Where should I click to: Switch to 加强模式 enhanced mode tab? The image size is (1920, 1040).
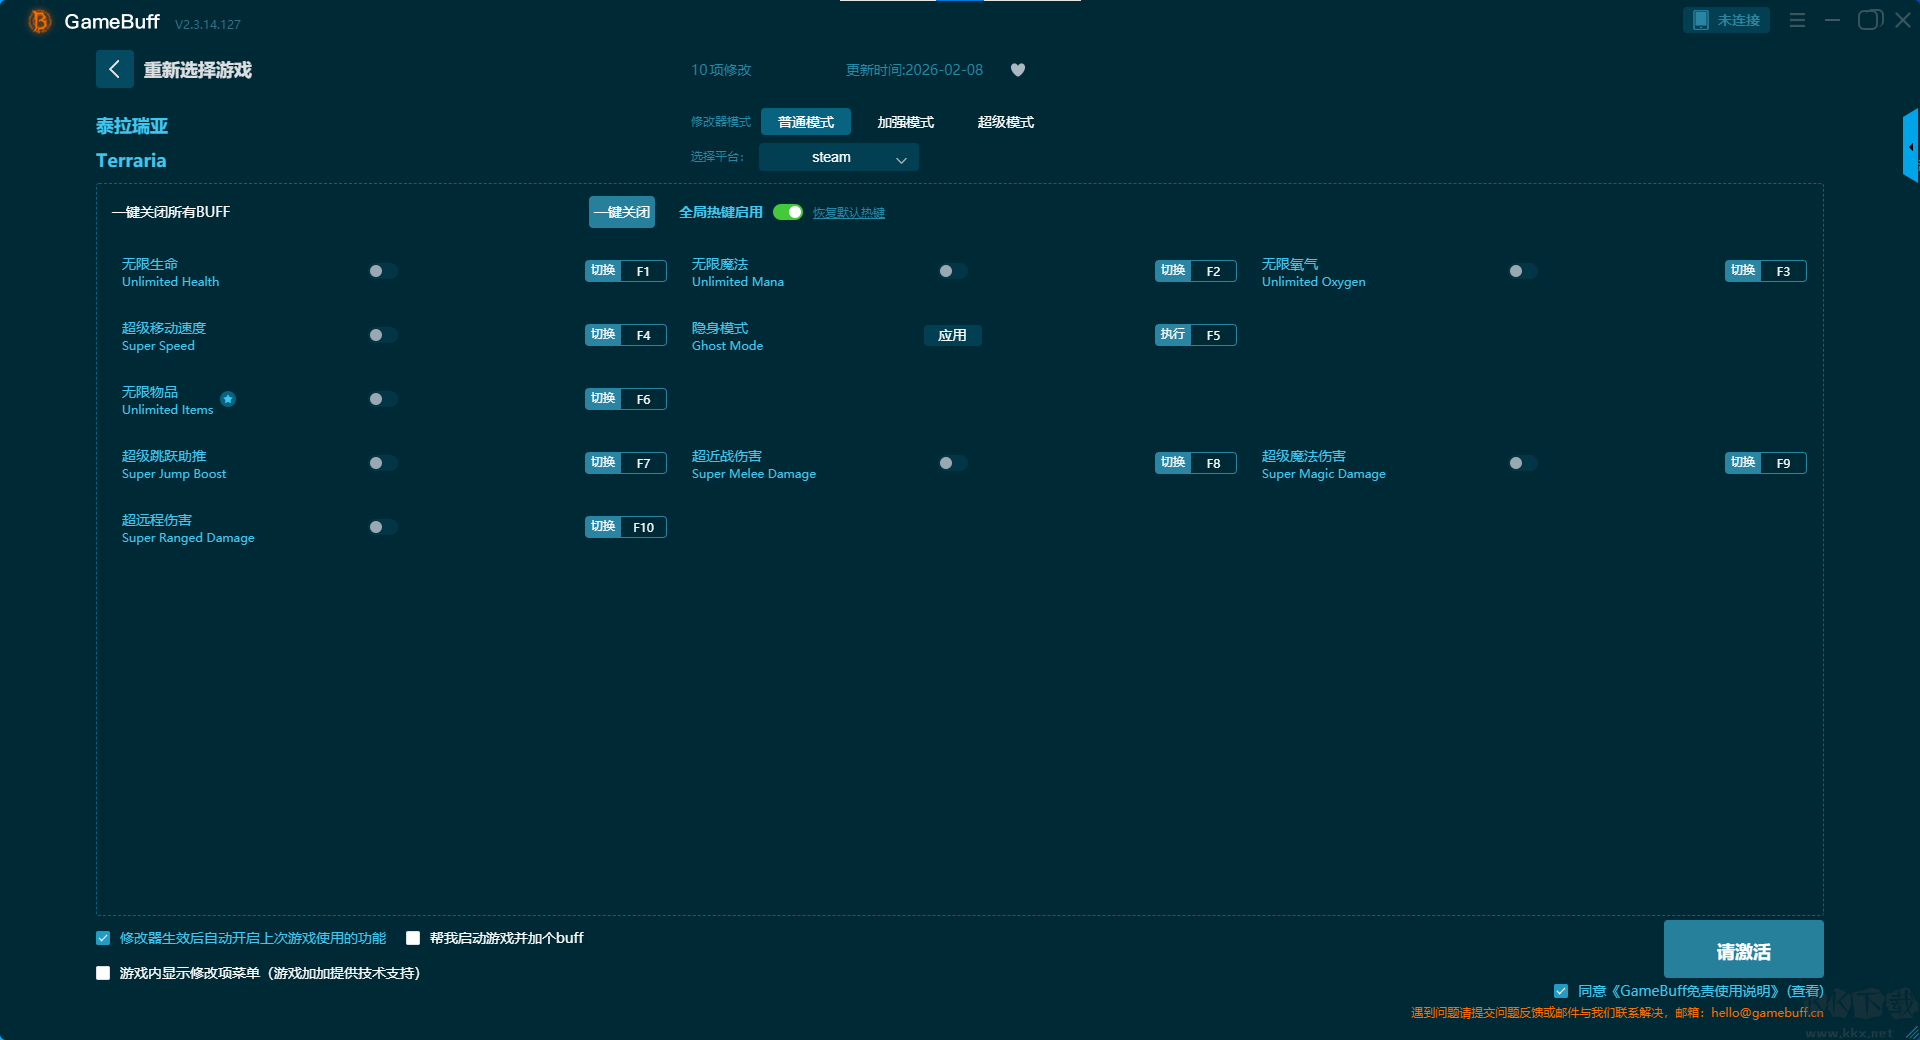[x=905, y=122]
